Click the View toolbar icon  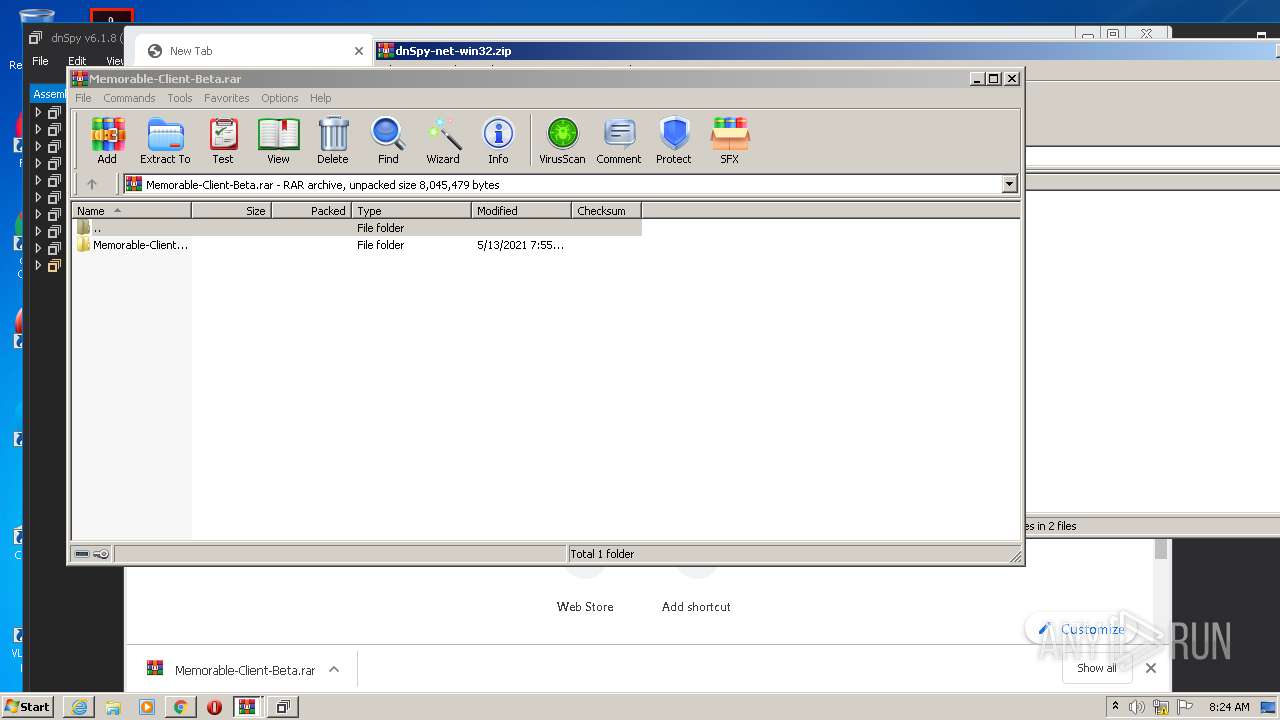[x=278, y=141]
